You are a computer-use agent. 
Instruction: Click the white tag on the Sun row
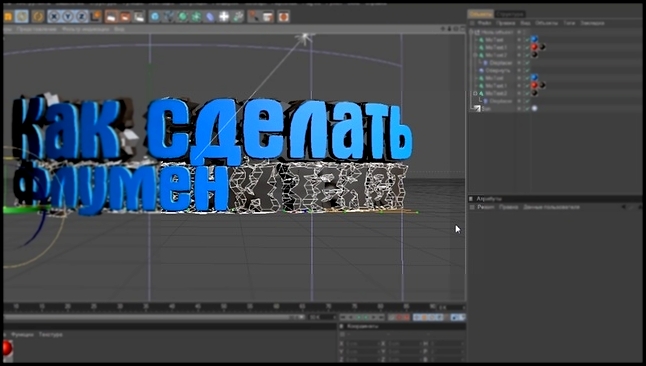[534, 108]
